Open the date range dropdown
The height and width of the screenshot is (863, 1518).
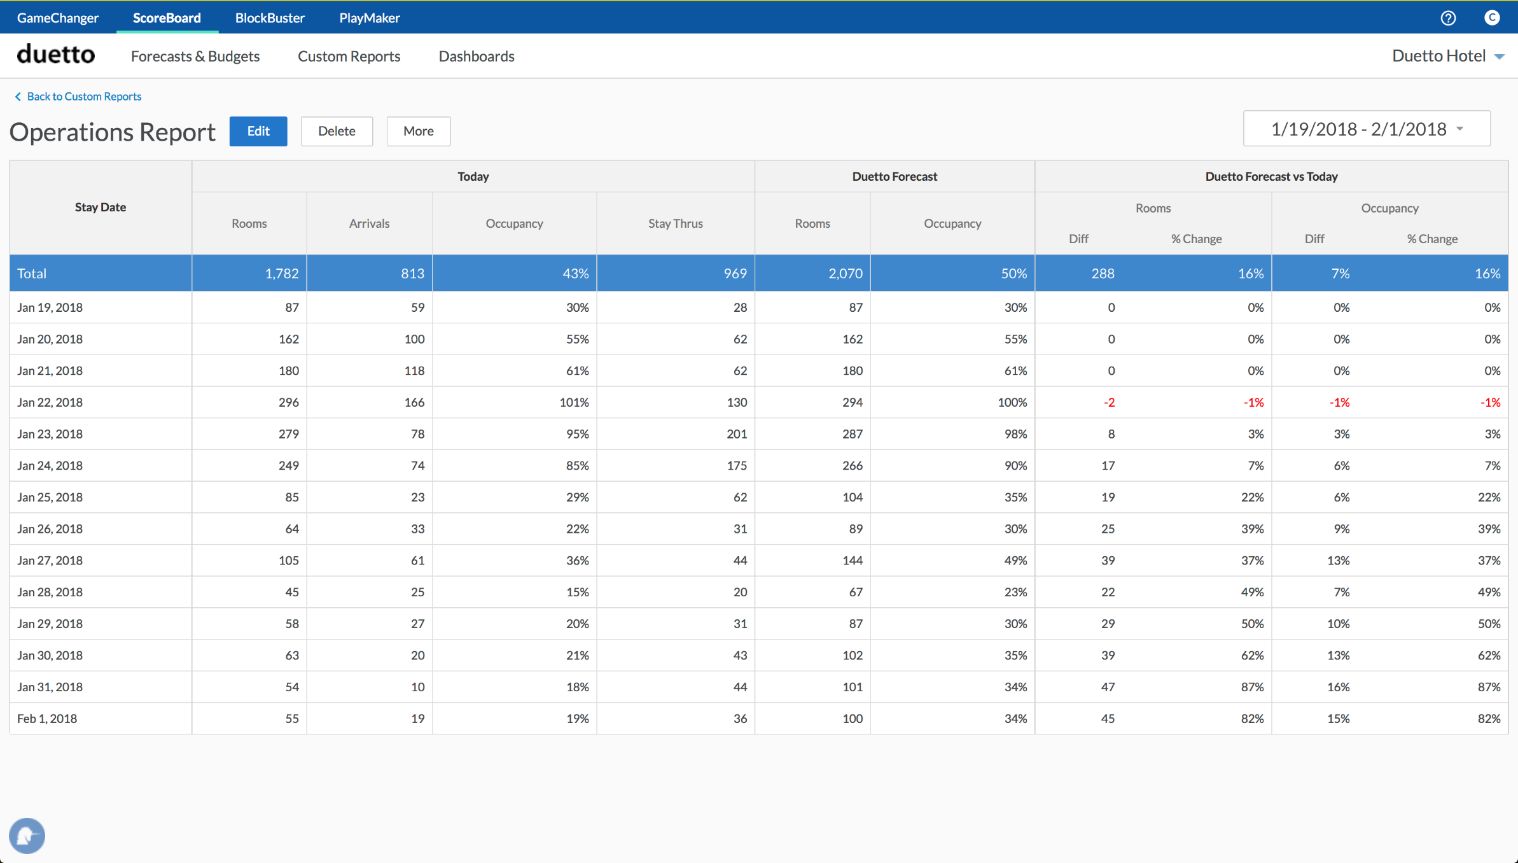click(1366, 129)
